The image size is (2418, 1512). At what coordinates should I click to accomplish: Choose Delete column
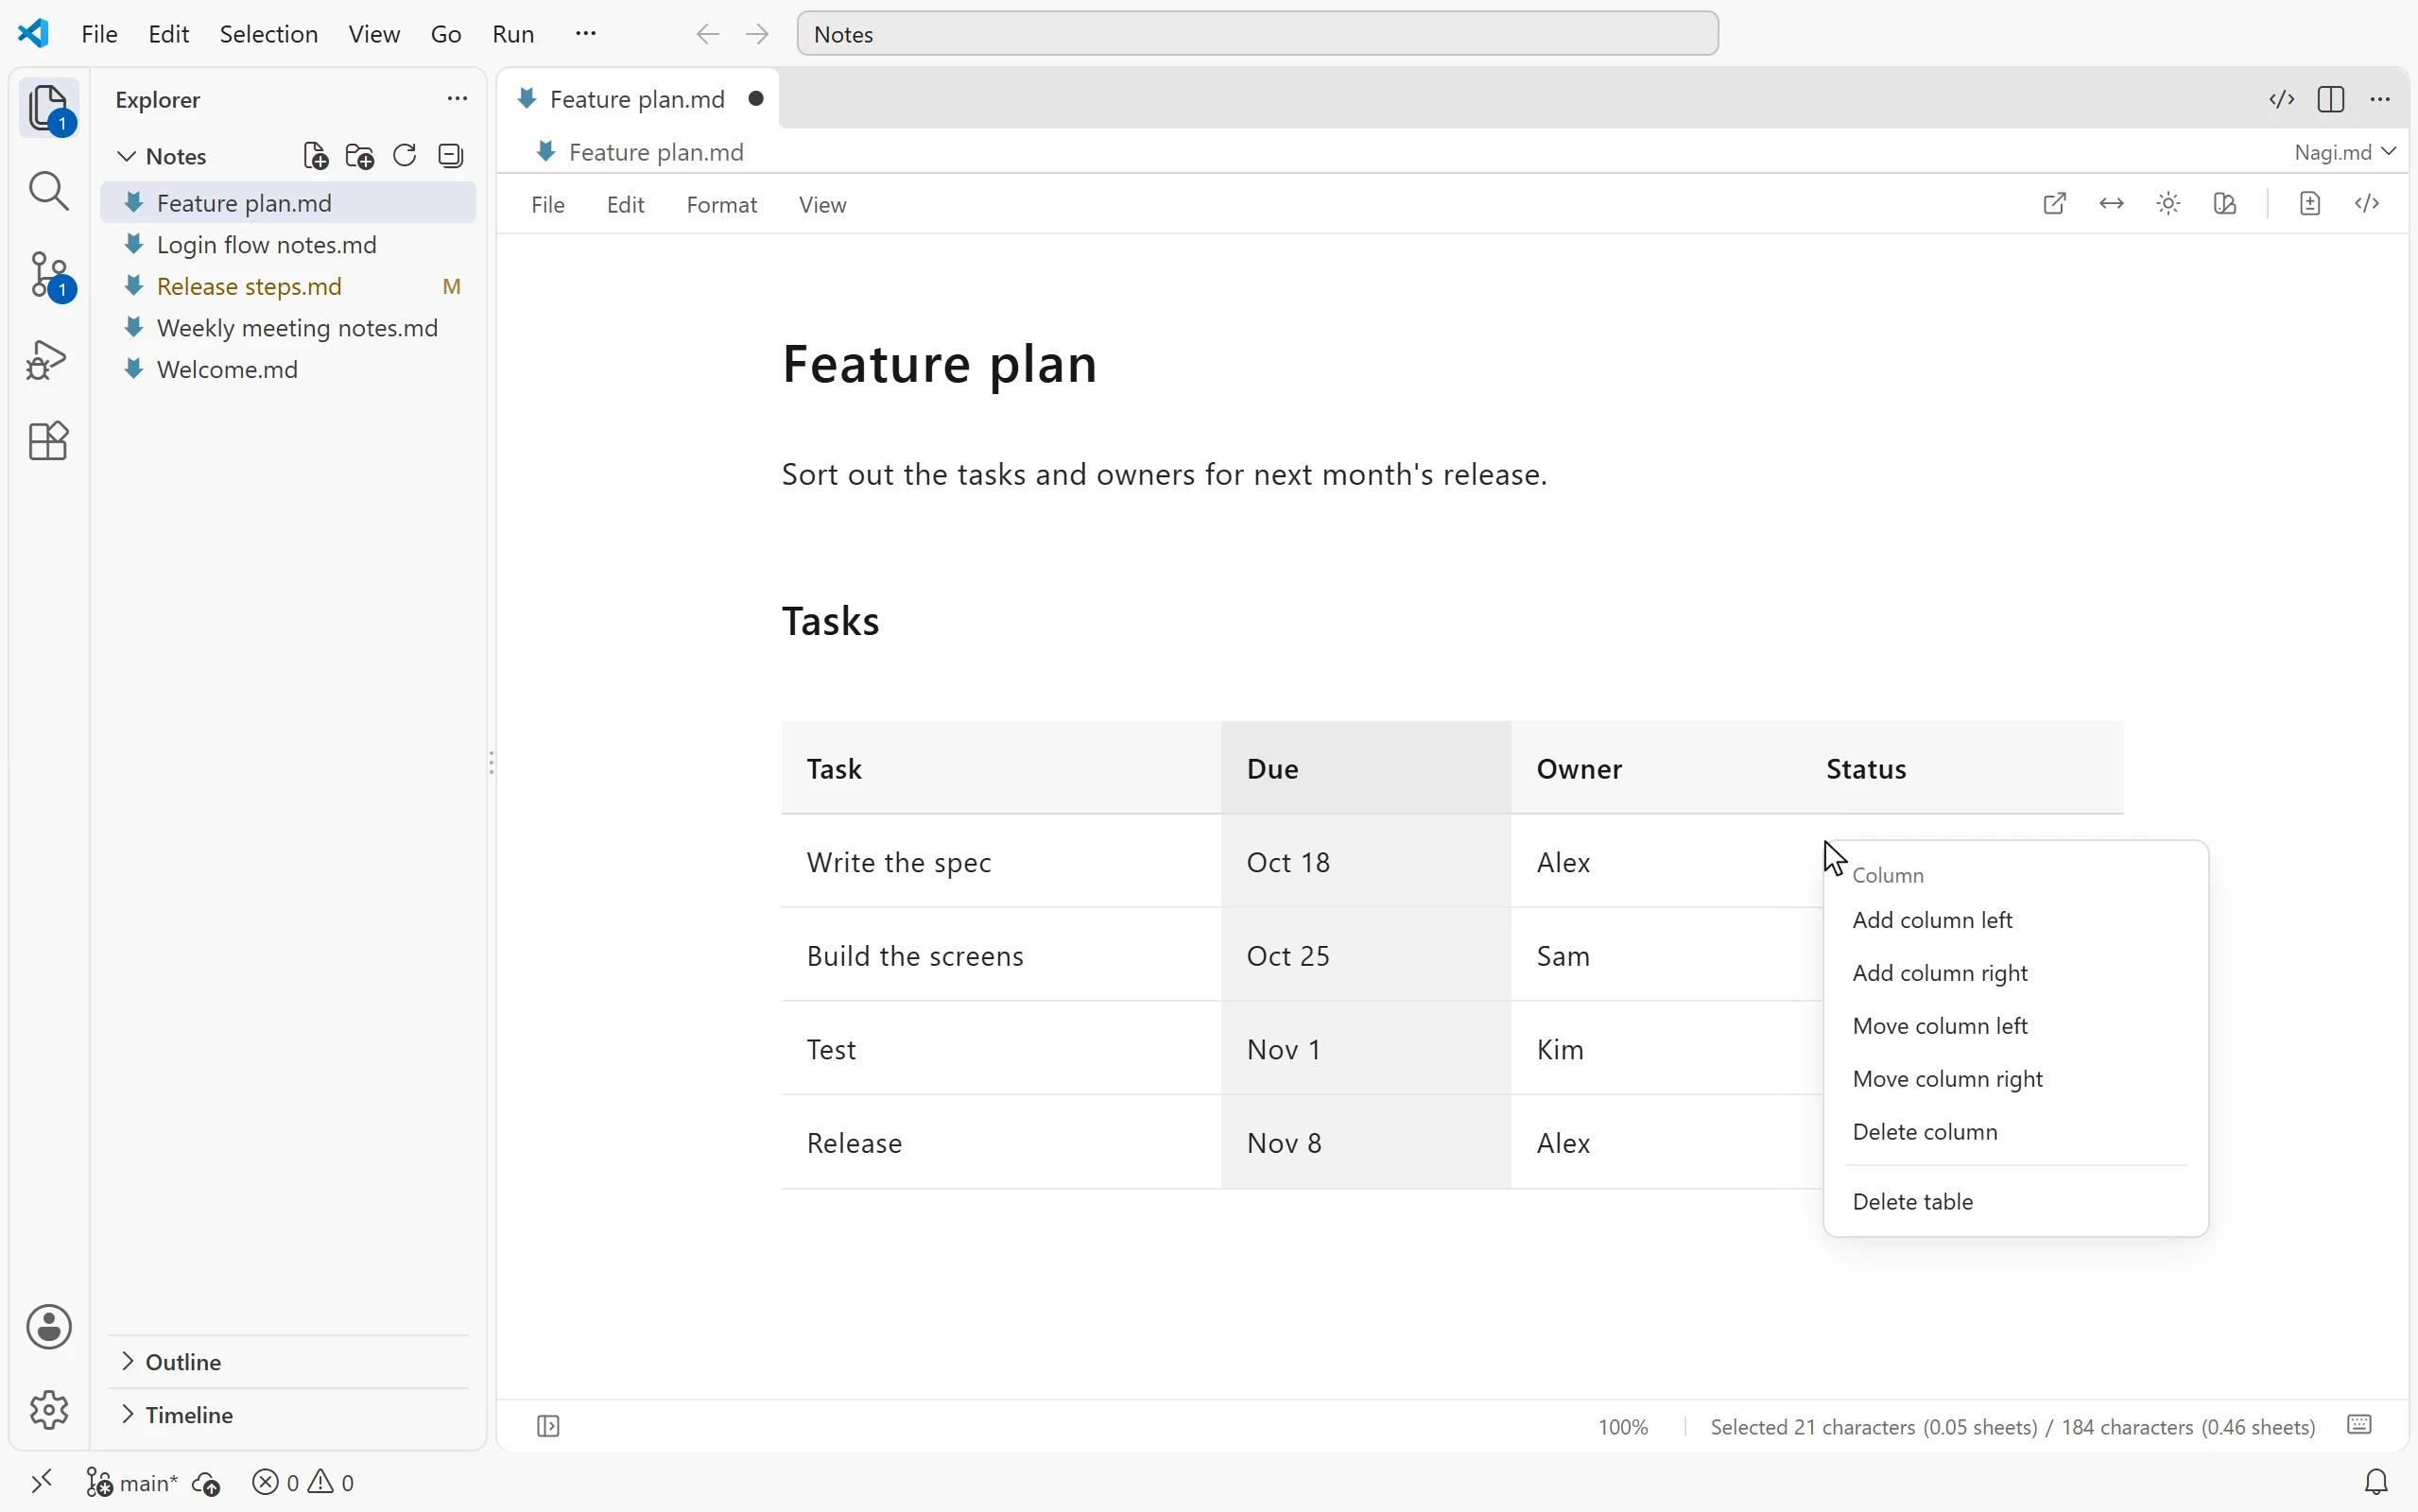(2015, 1132)
